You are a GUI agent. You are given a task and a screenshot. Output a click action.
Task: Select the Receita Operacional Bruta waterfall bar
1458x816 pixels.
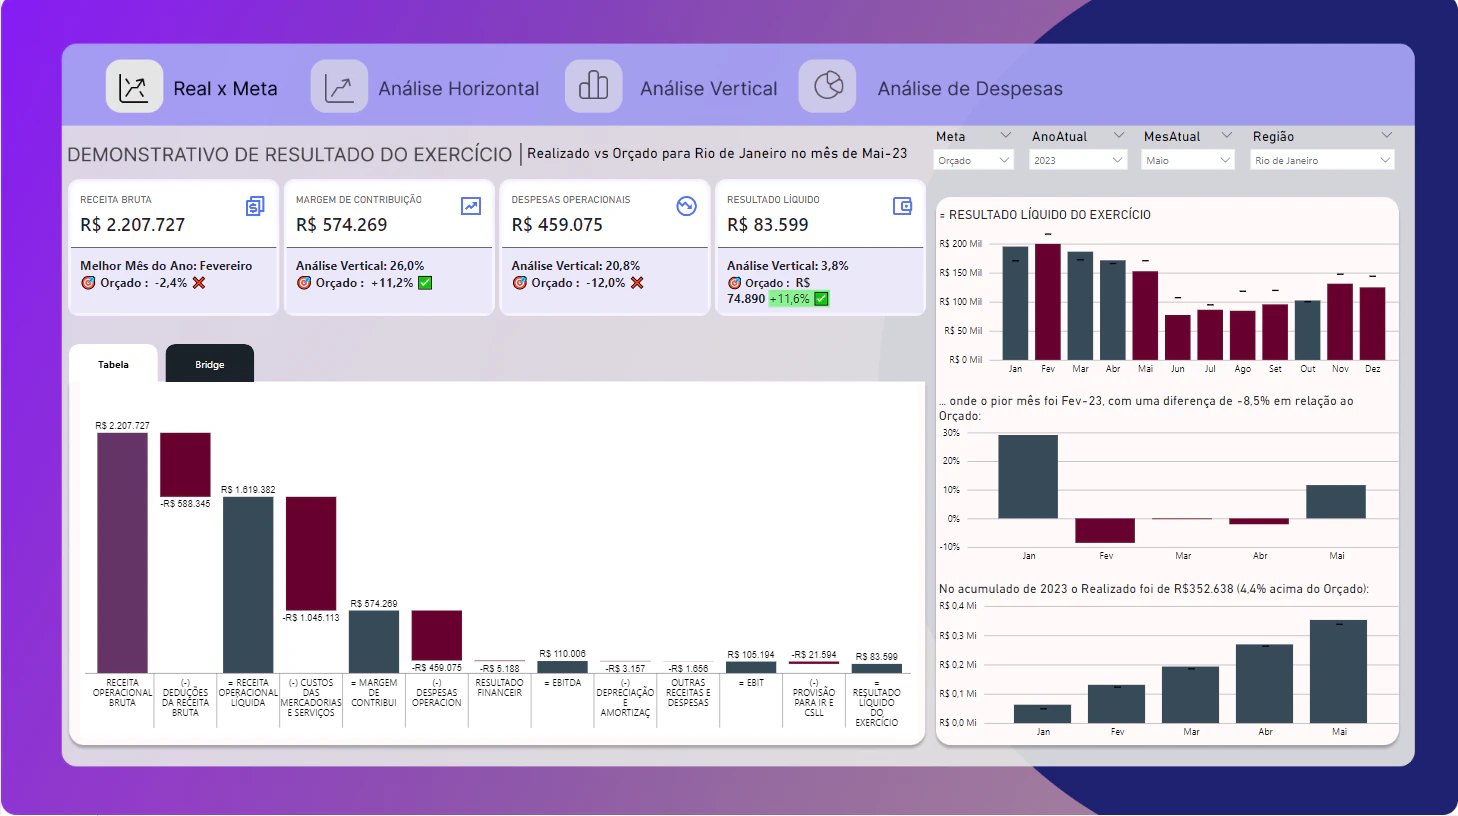click(122, 552)
